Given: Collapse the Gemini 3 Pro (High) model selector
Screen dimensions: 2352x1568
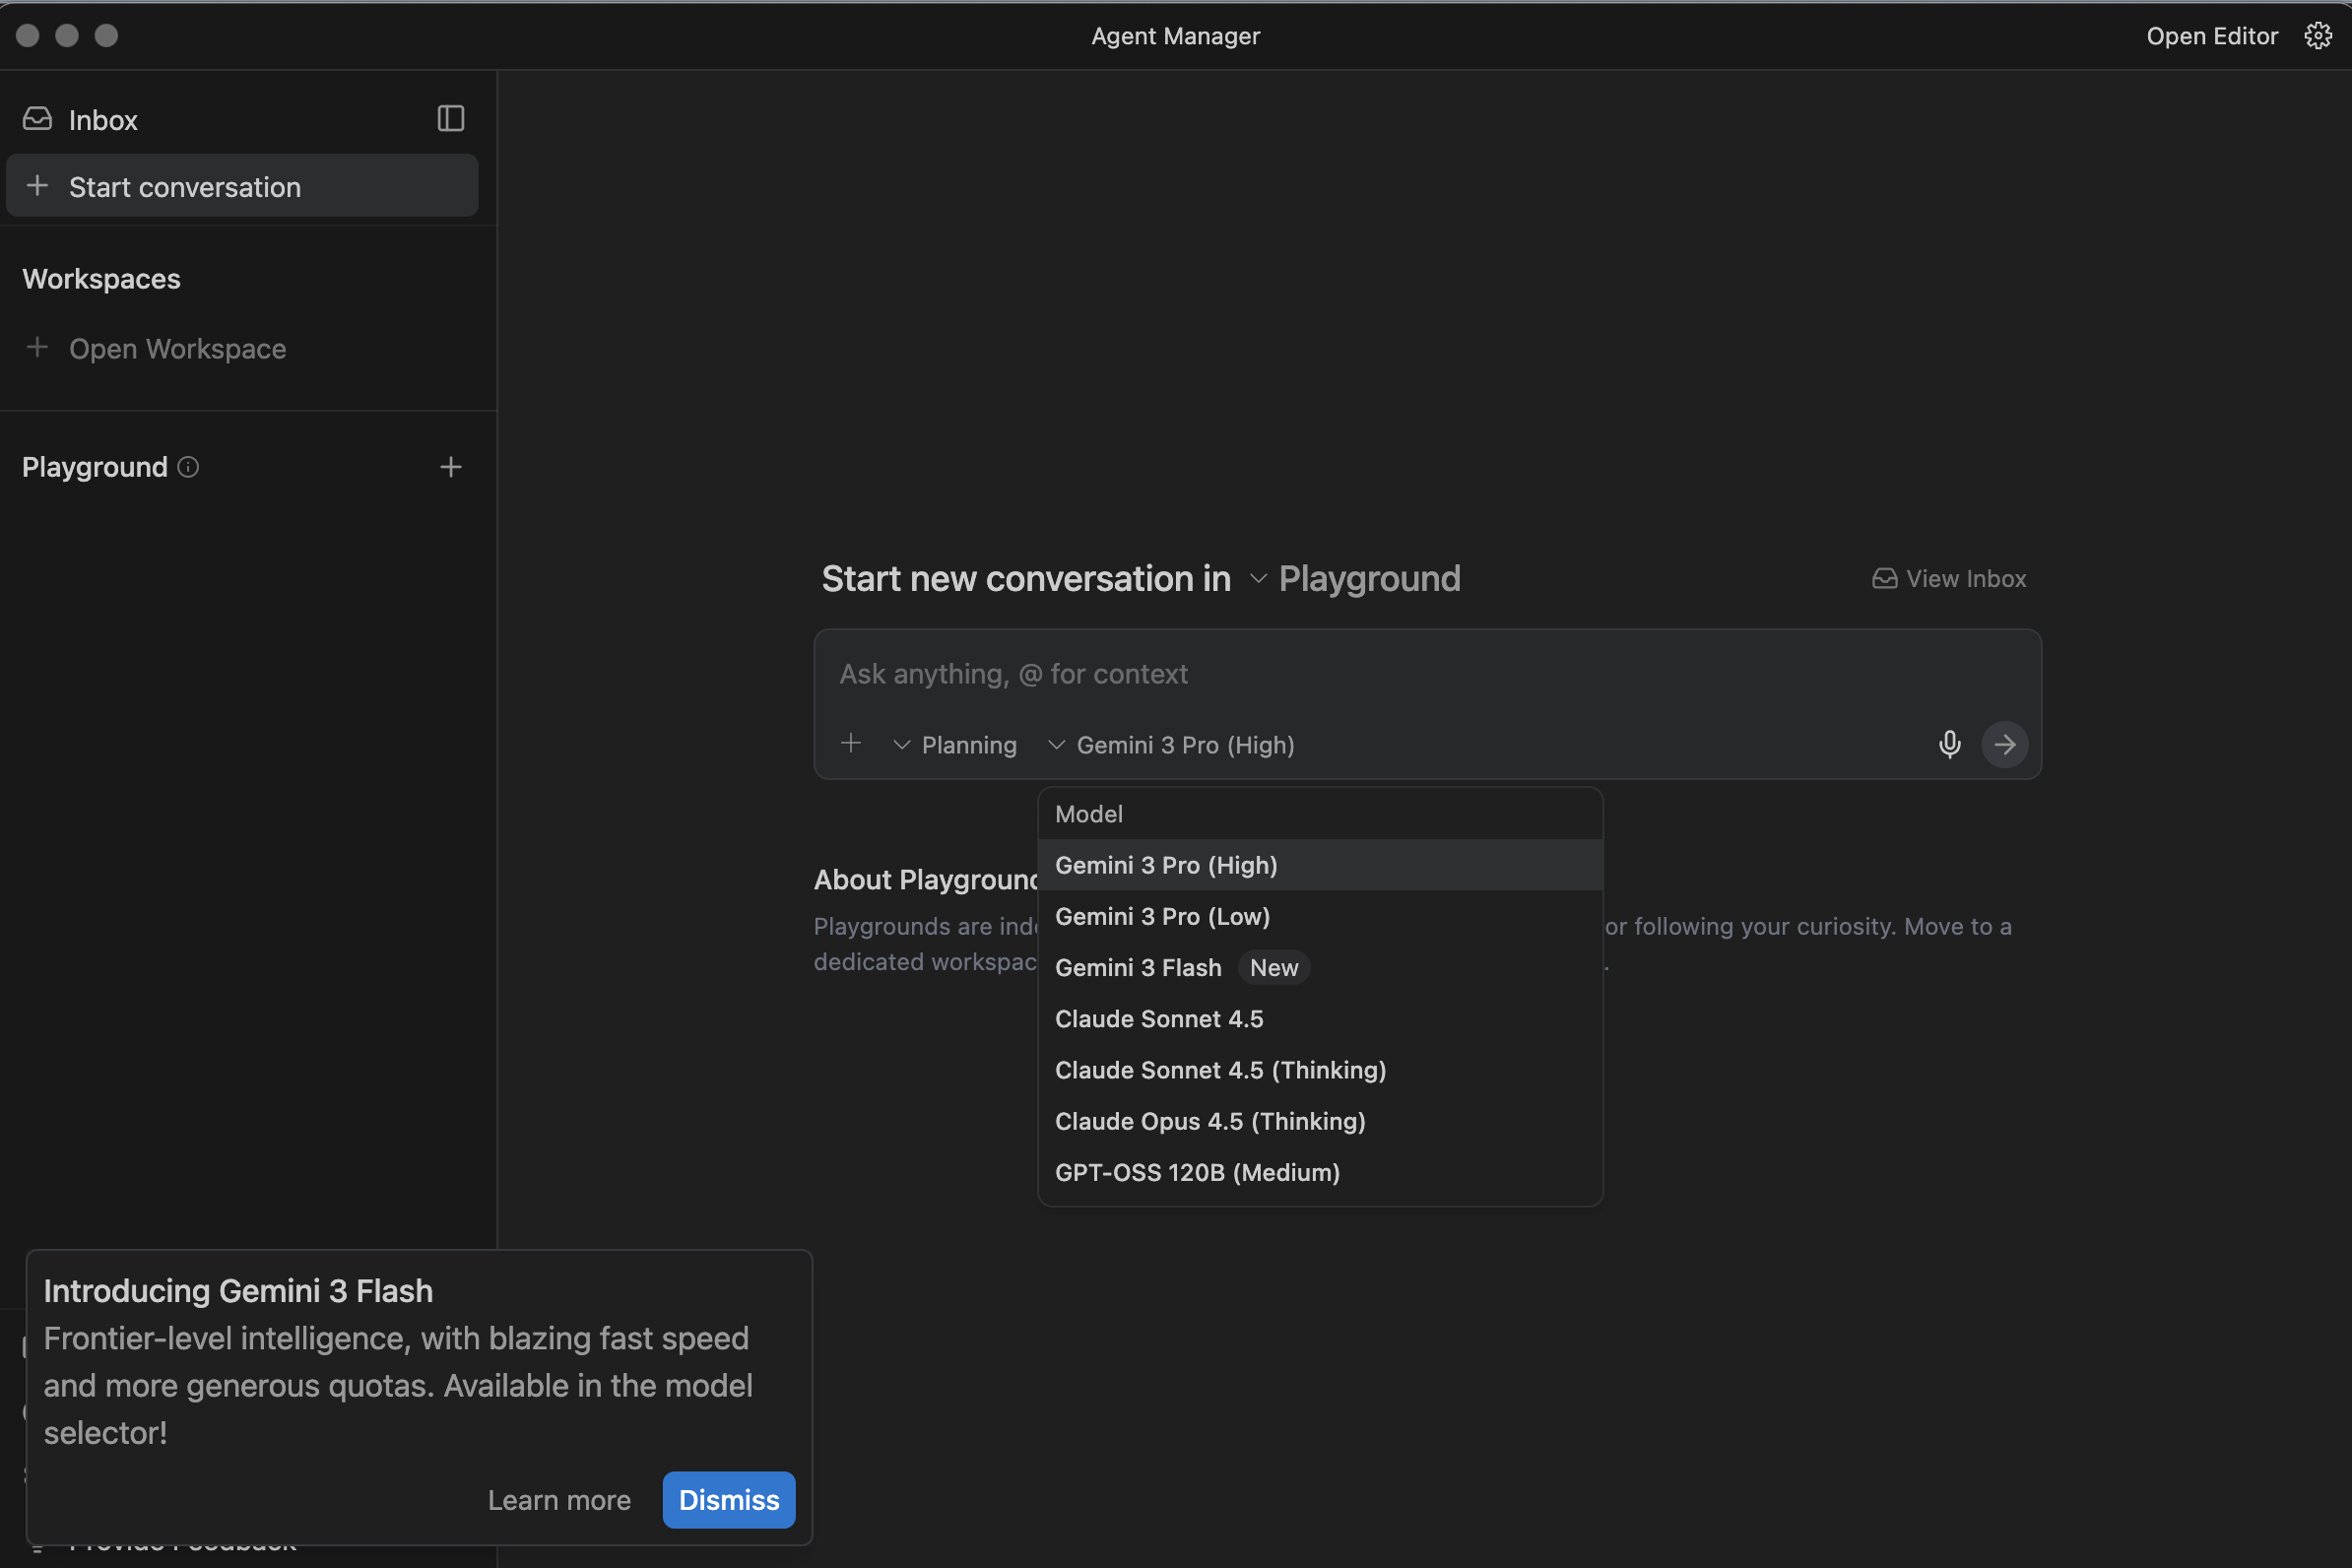Looking at the screenshot, I should click(x=1171, y=745).
